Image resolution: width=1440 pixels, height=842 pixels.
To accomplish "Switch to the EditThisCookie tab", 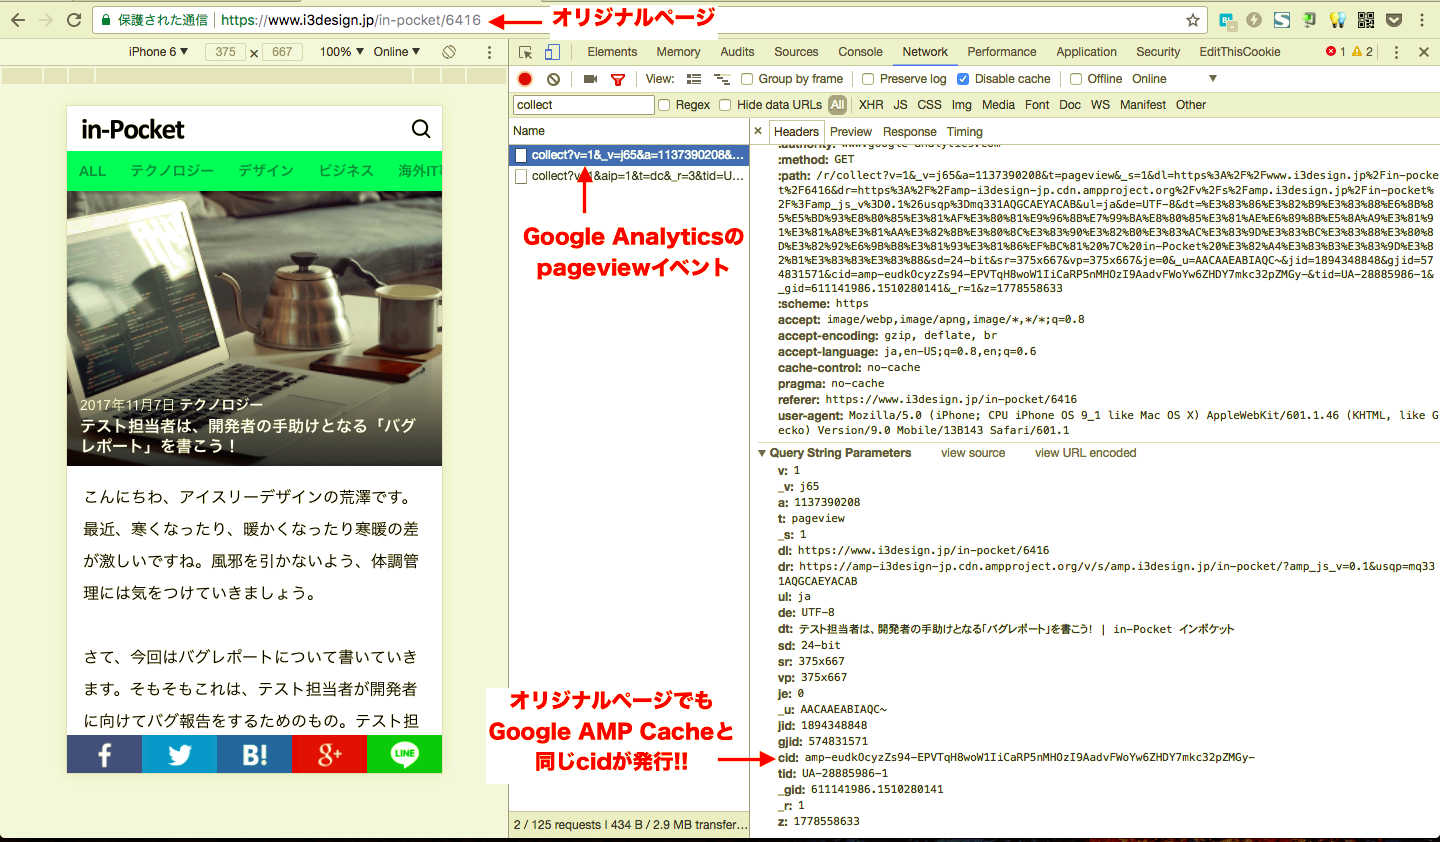I will point(1240,52).
